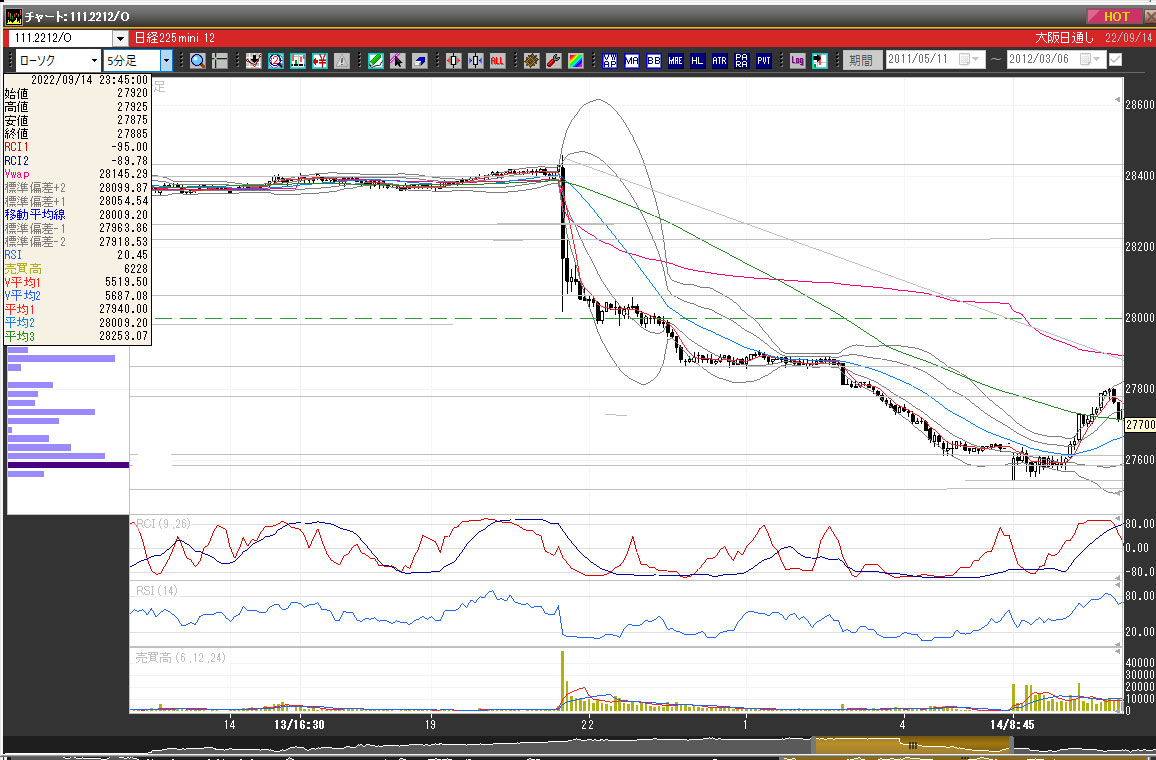Click the 売買高 value 6228 row
Image resolution: width=1156 pixels, height=760 pixels.
[77, 268]
